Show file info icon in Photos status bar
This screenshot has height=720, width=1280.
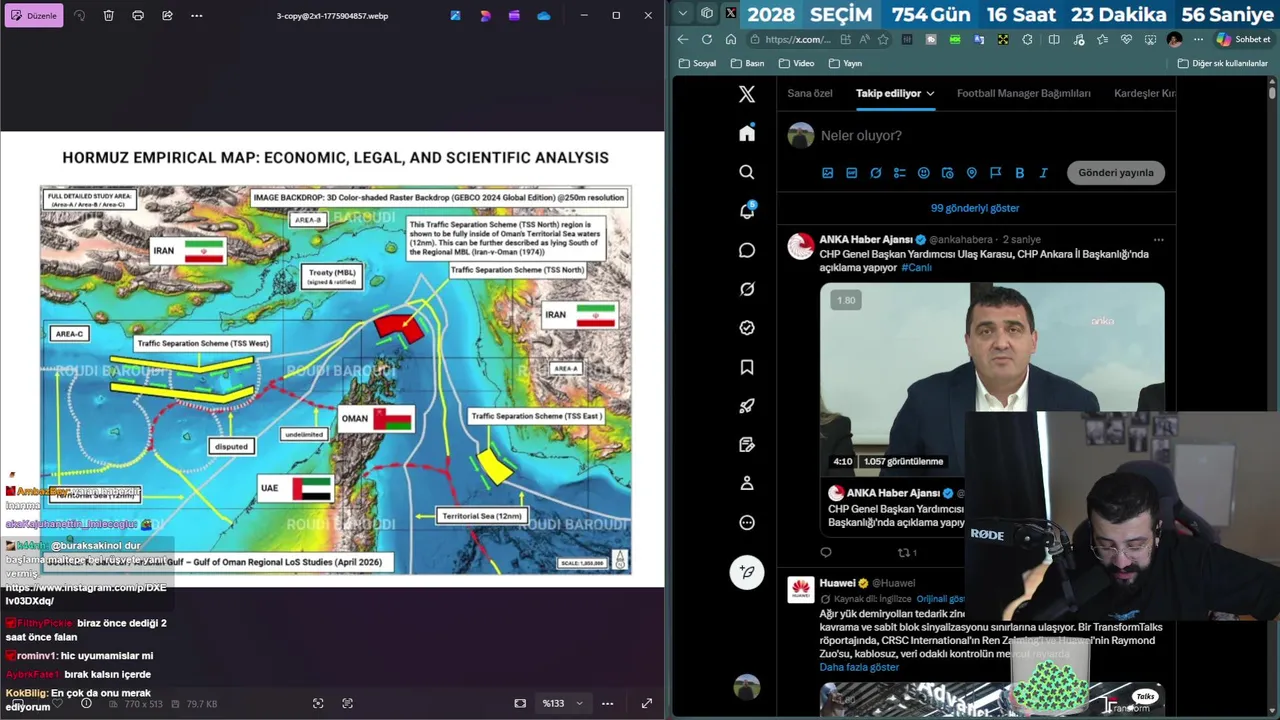[86, 703]
